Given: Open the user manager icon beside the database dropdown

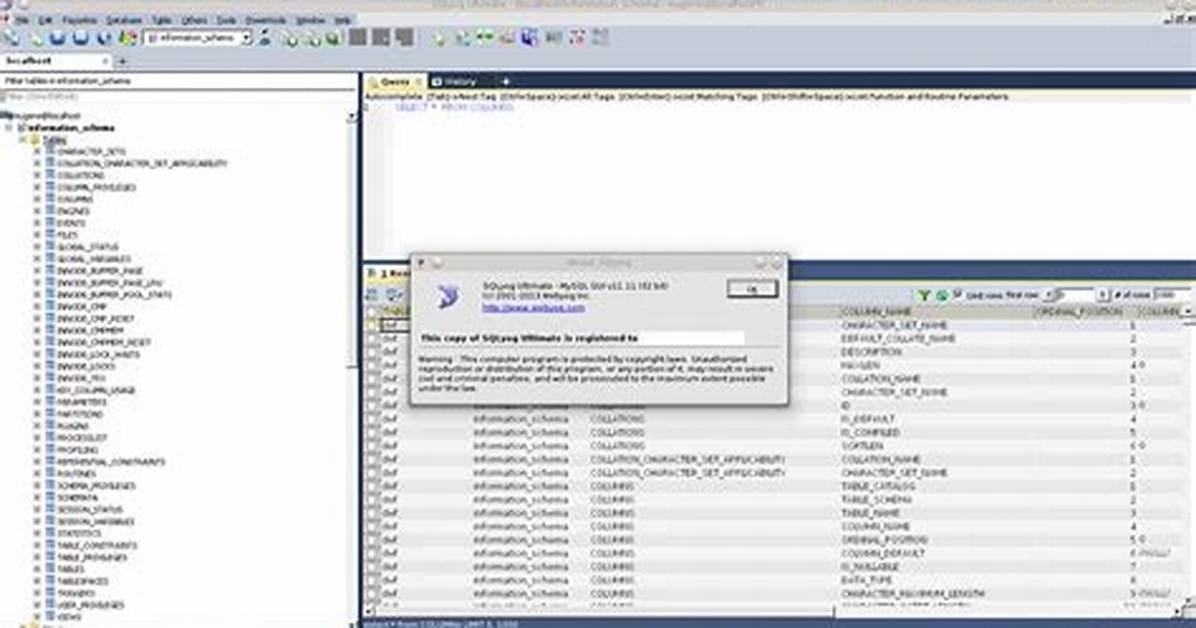Looking at the screenshot, I should pyautogui.click(x=265, y=37).
